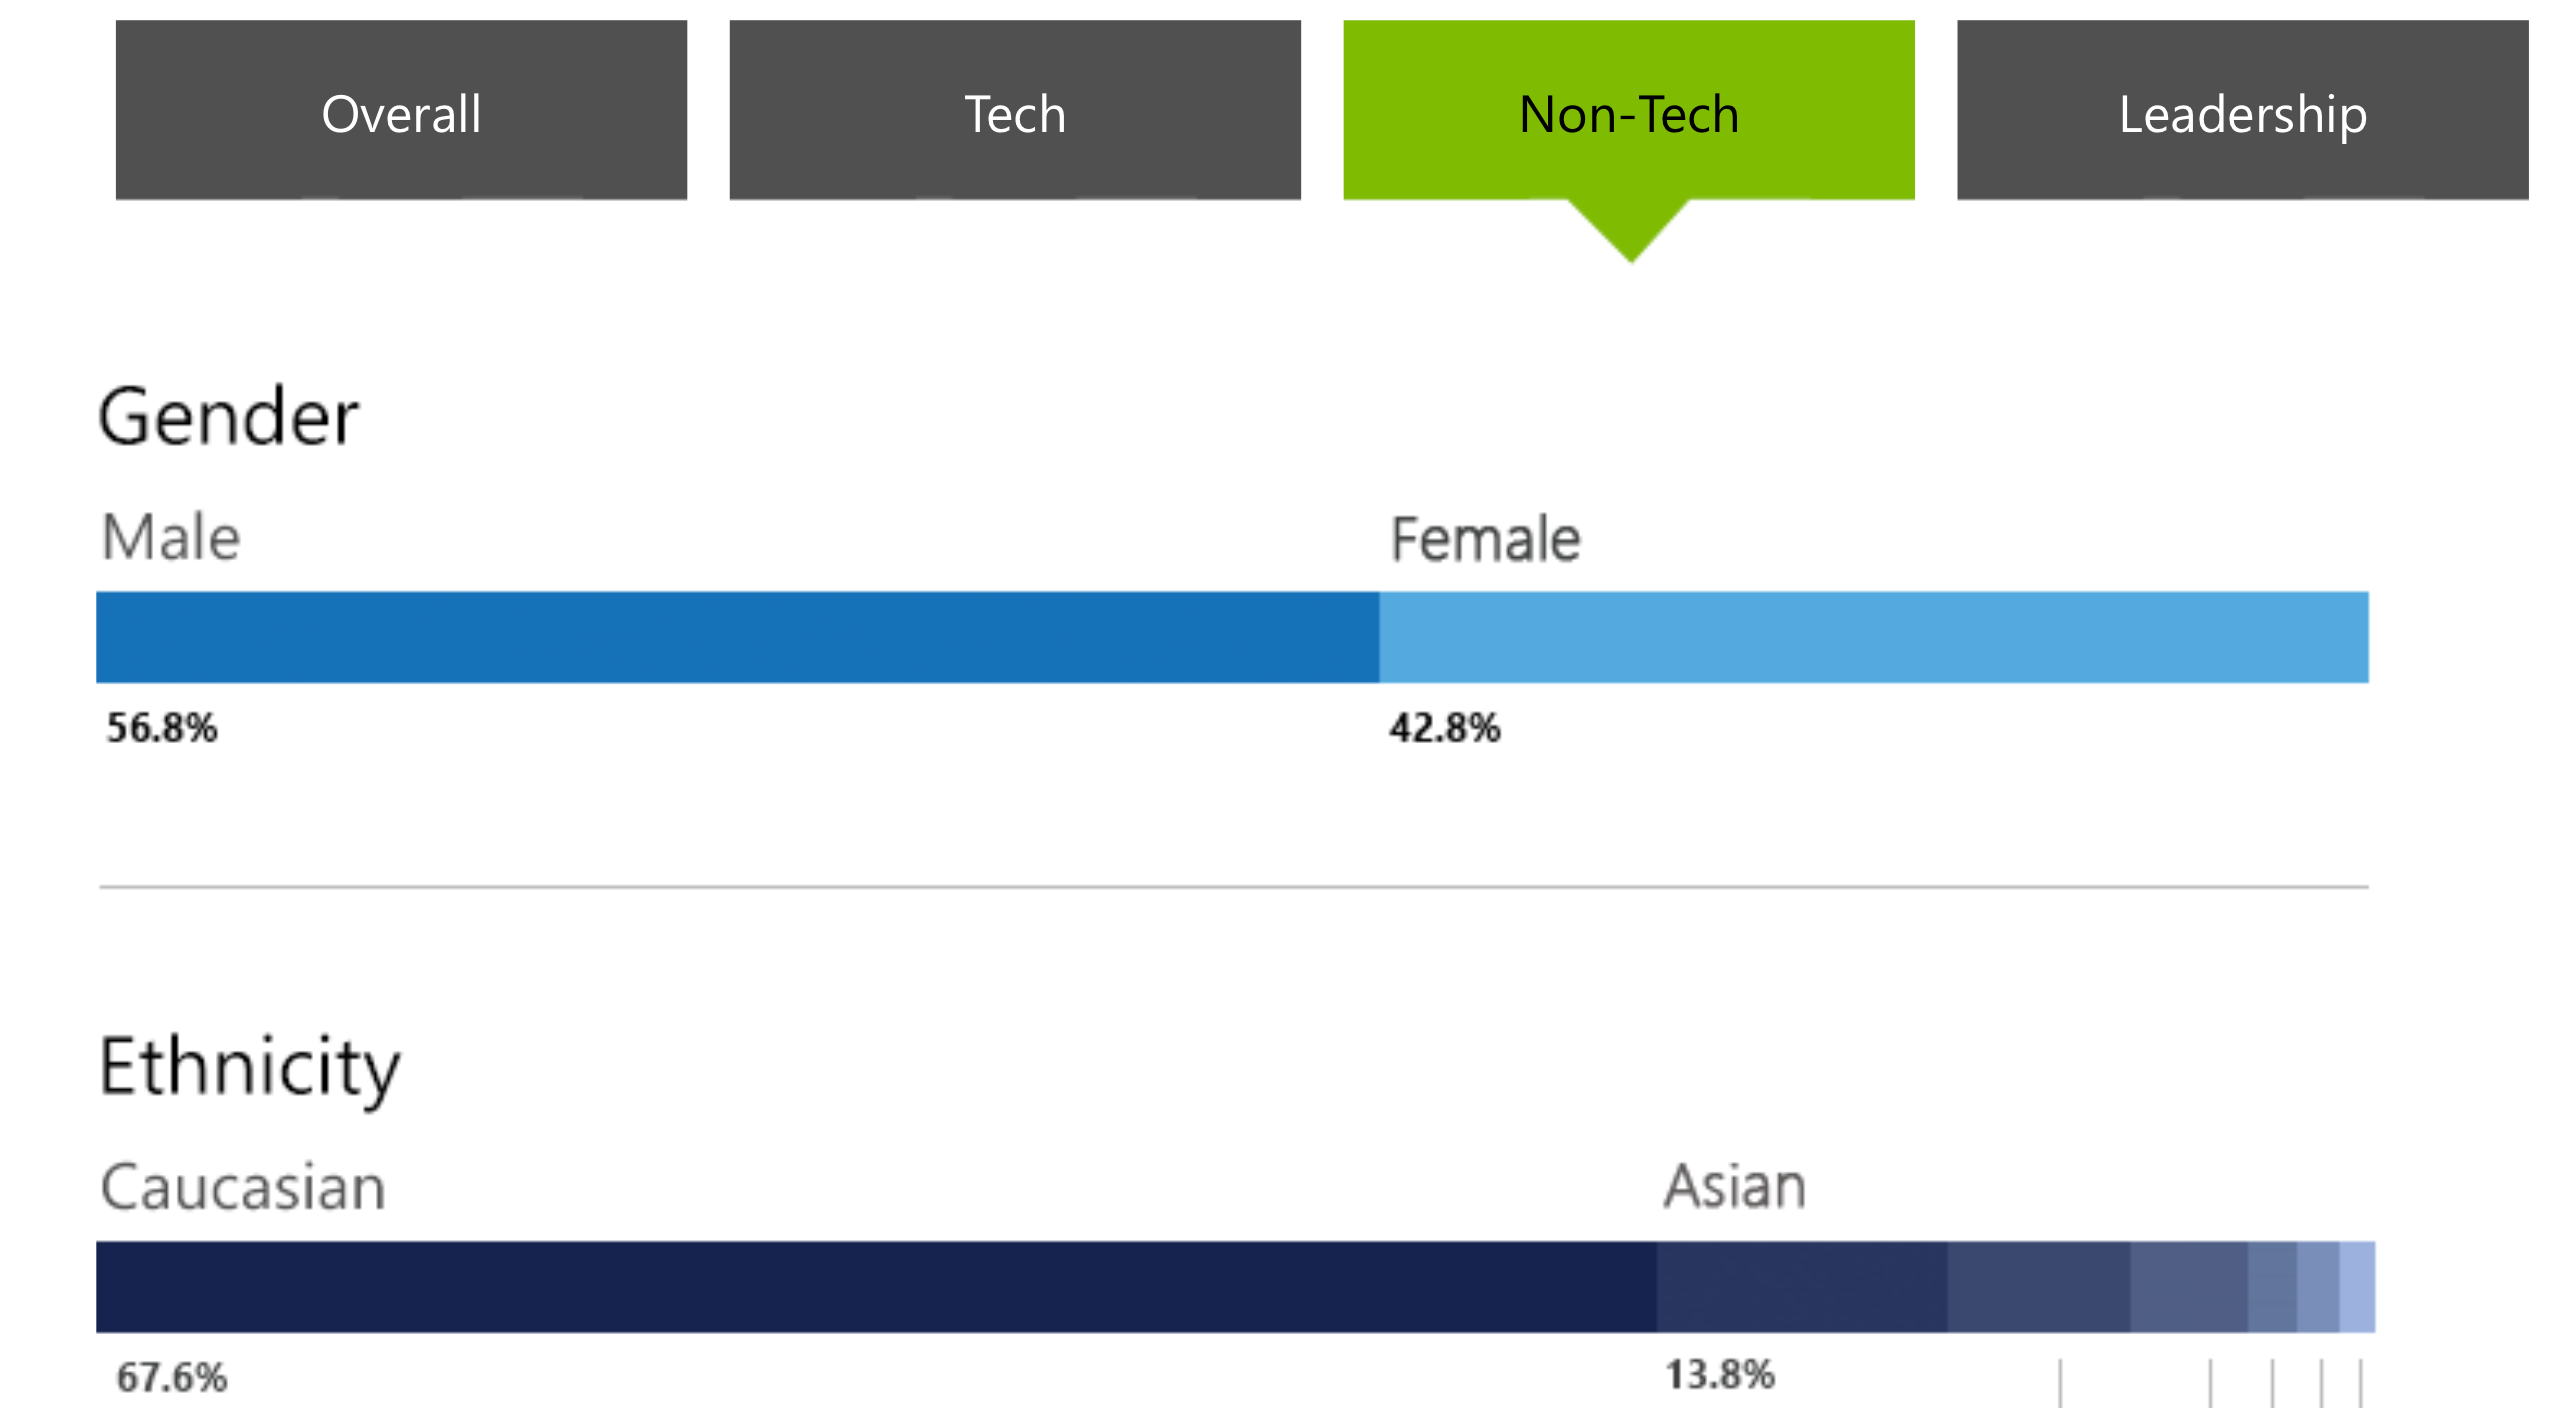2560x1408 pixels.
Task: Click the lightest final ethnicity bar segment
Action: pyautogui.click(x=2357, y=1287)
